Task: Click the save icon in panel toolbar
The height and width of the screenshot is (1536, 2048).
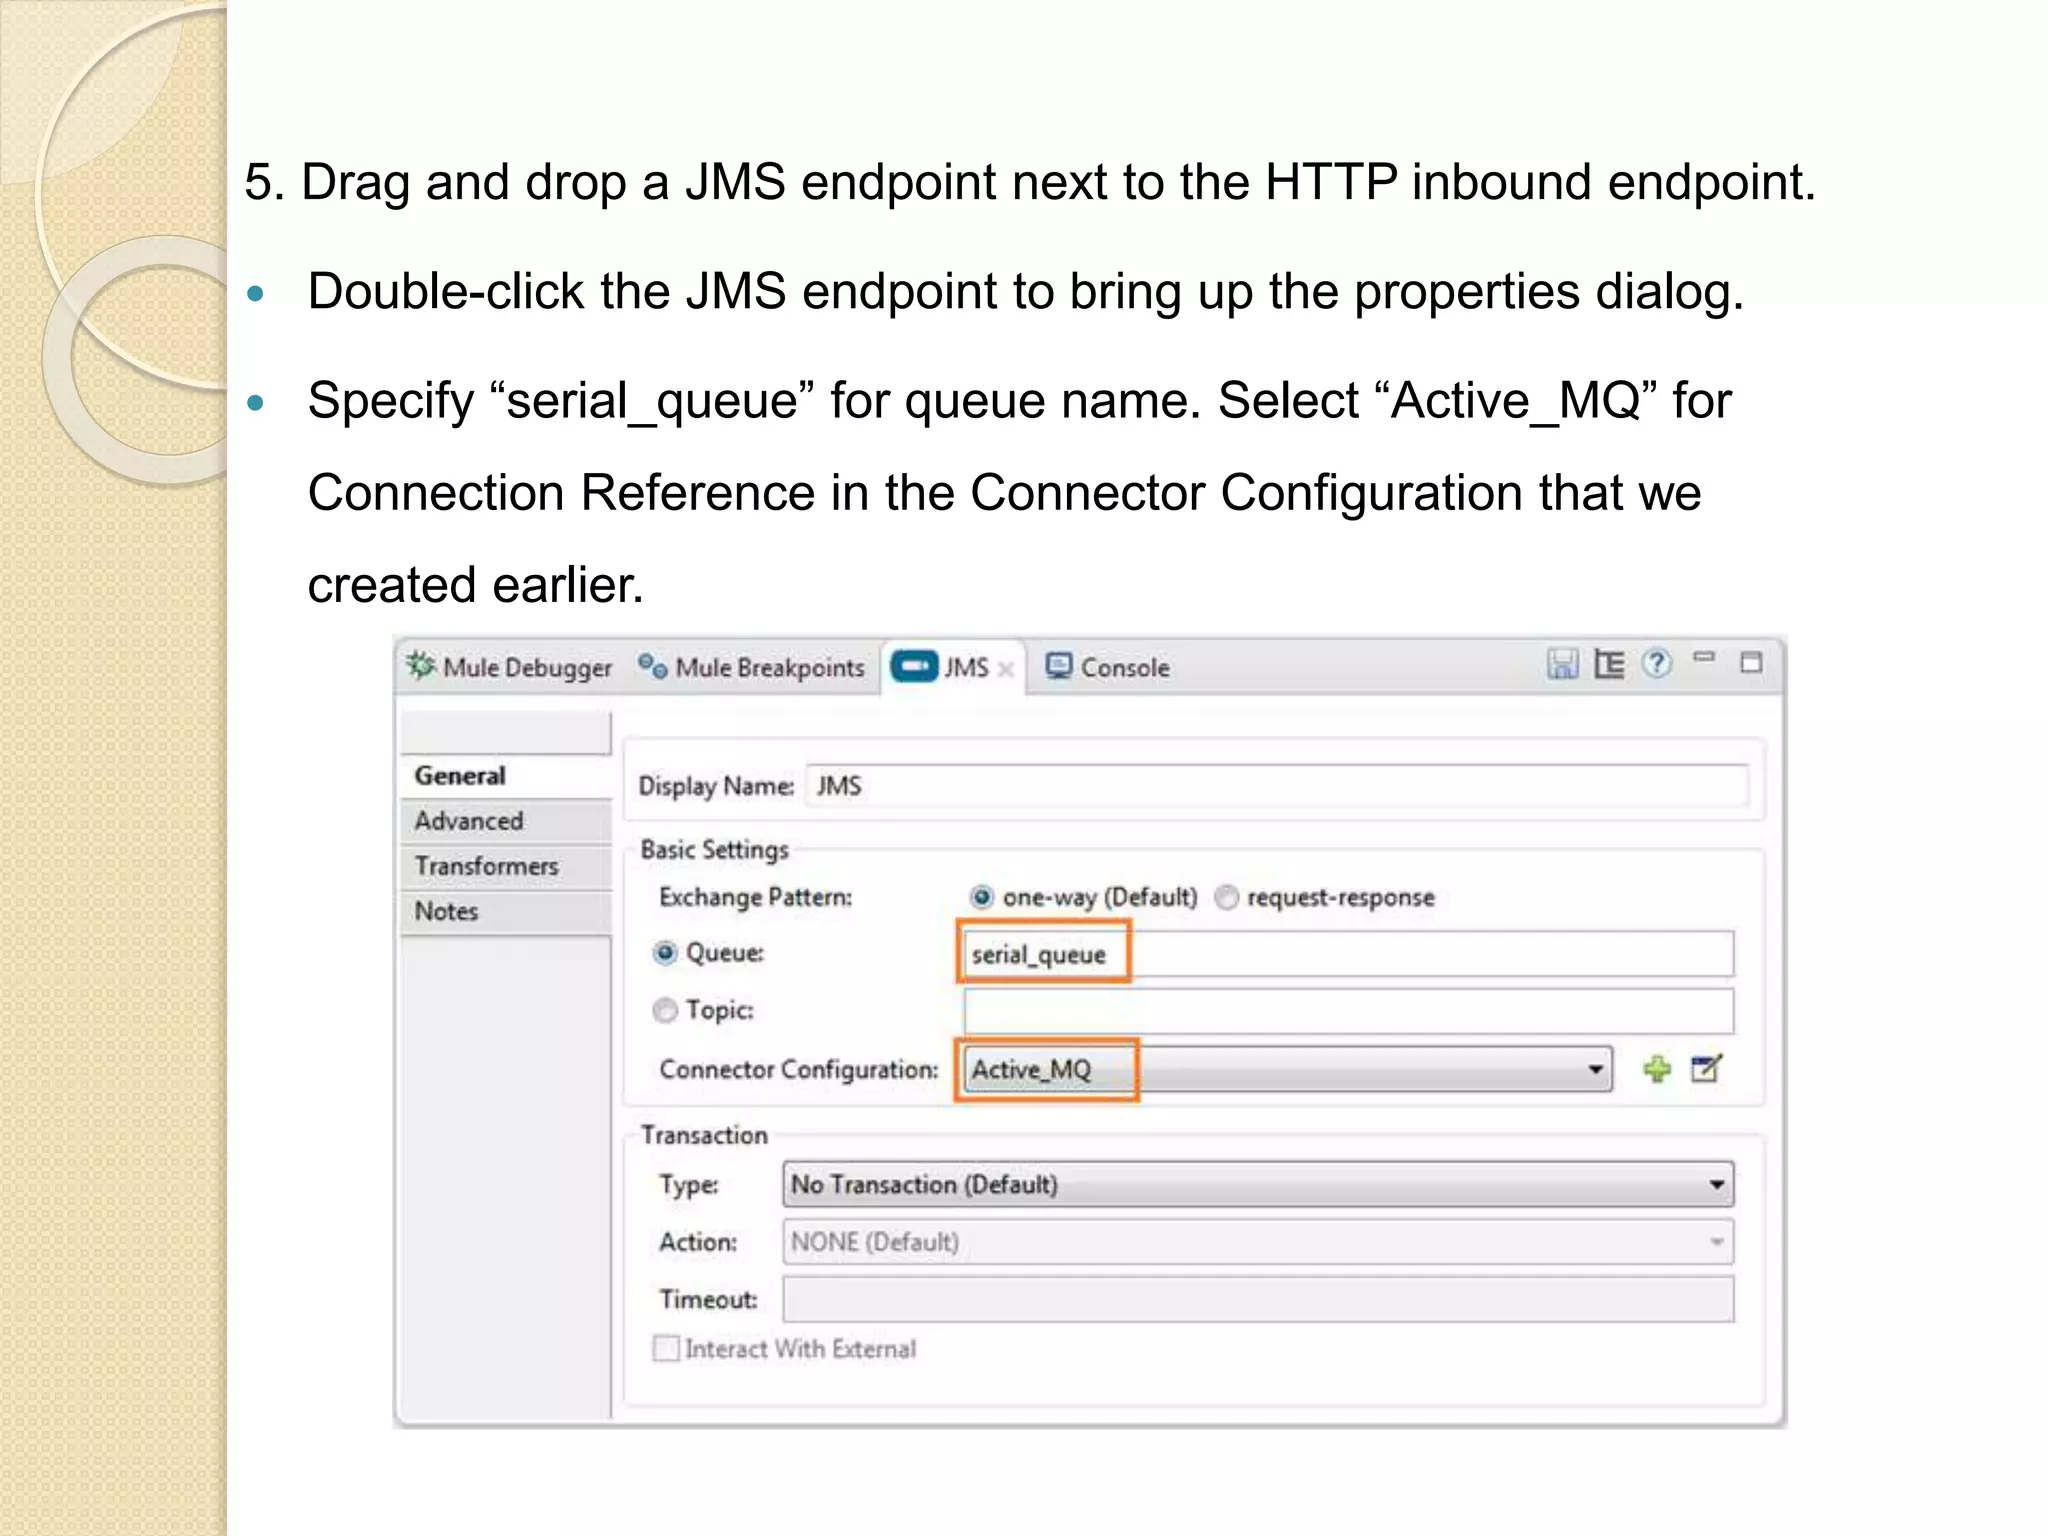Action: click(x=1562, y=664)
